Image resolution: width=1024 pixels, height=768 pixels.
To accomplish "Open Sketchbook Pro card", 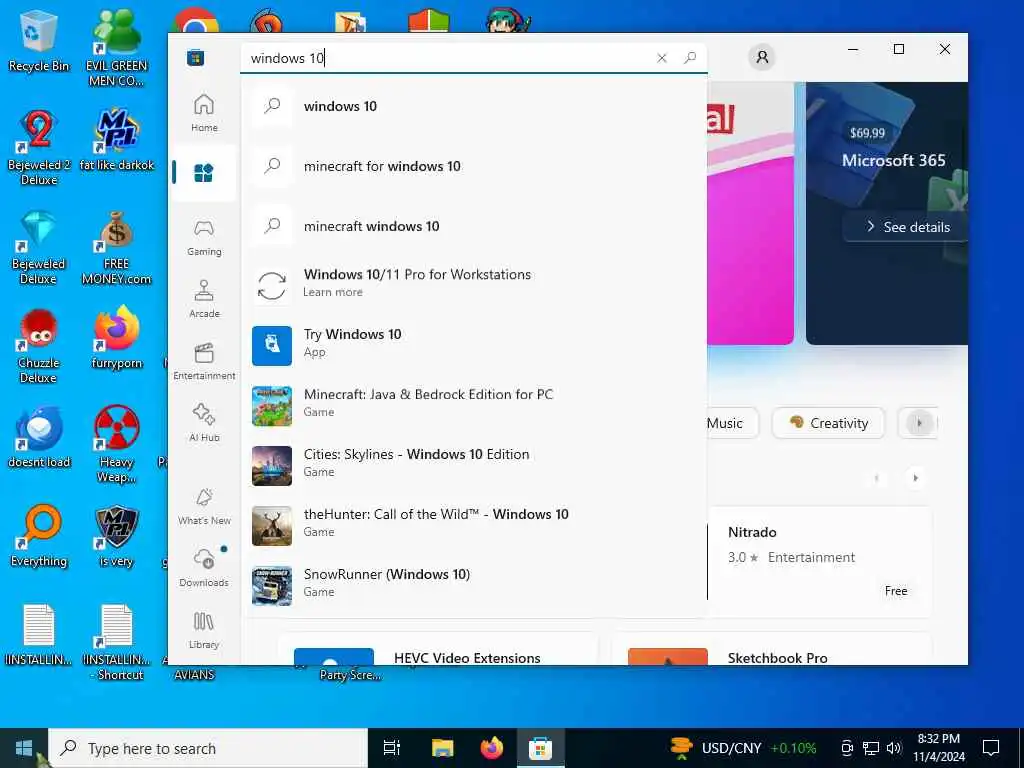I will 772,649.
